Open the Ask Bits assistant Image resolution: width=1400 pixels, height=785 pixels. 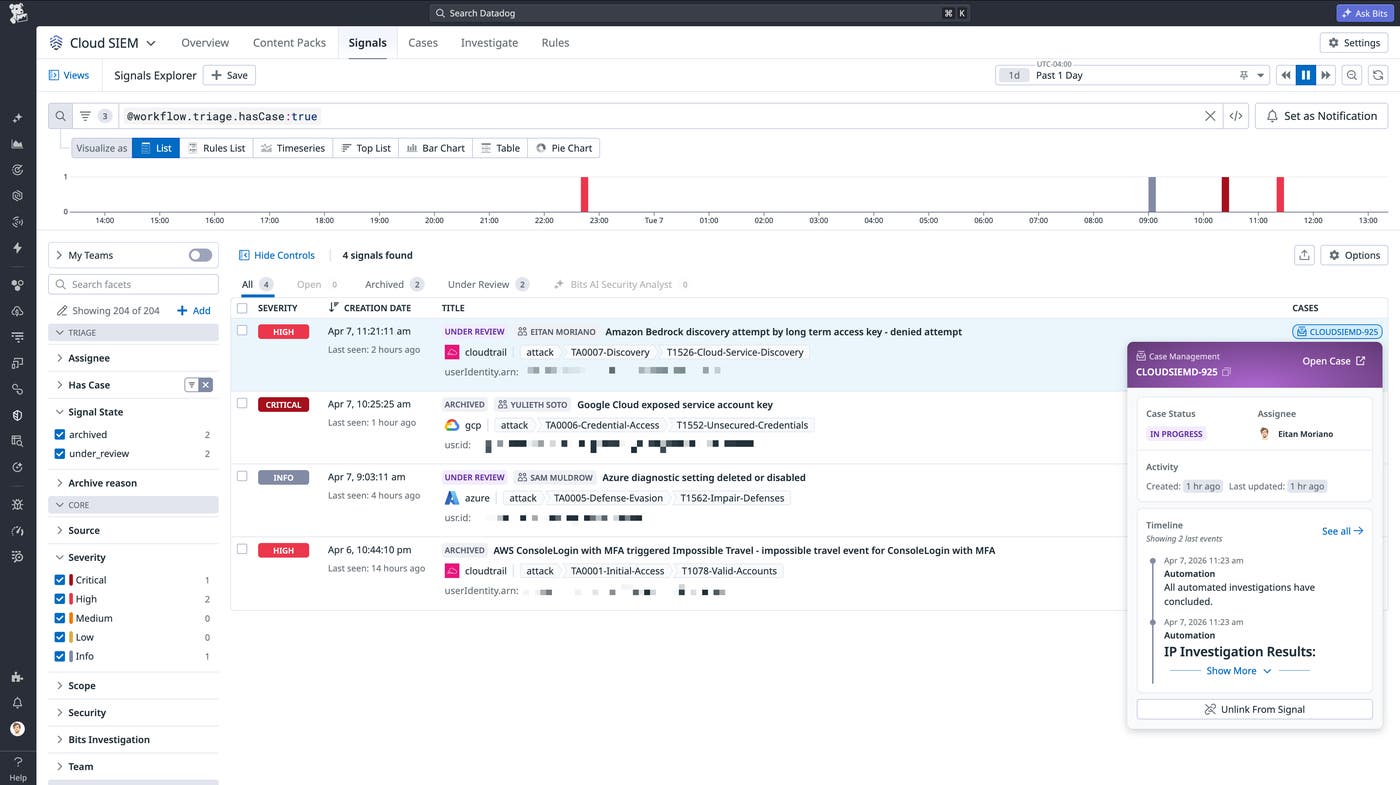[x=1363, y=13]
